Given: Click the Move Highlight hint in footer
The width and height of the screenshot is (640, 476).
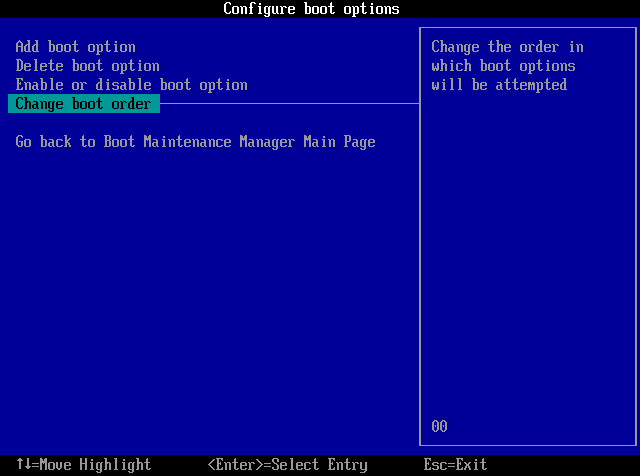Looking at the screenshot, I should click(84, 465).
